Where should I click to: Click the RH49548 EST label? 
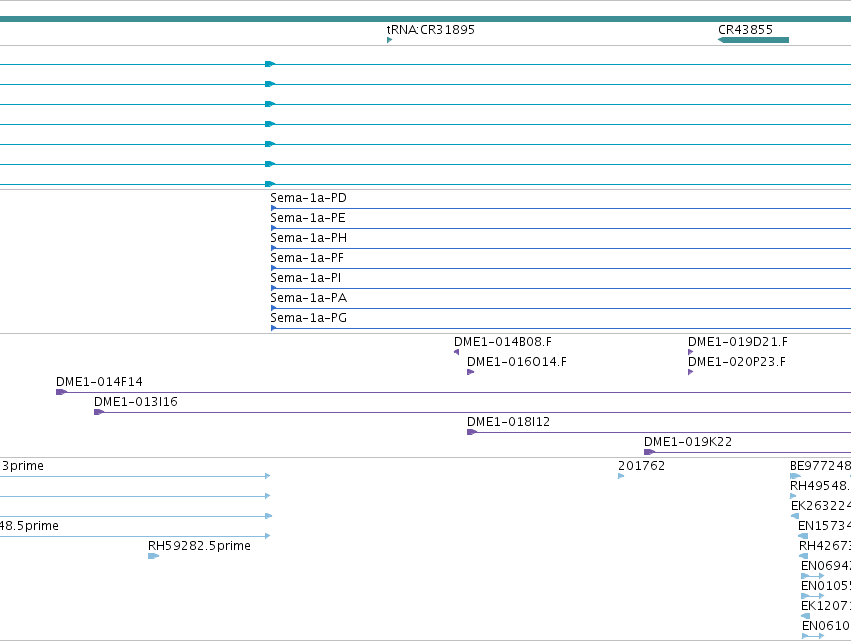[x=820, y=486]
